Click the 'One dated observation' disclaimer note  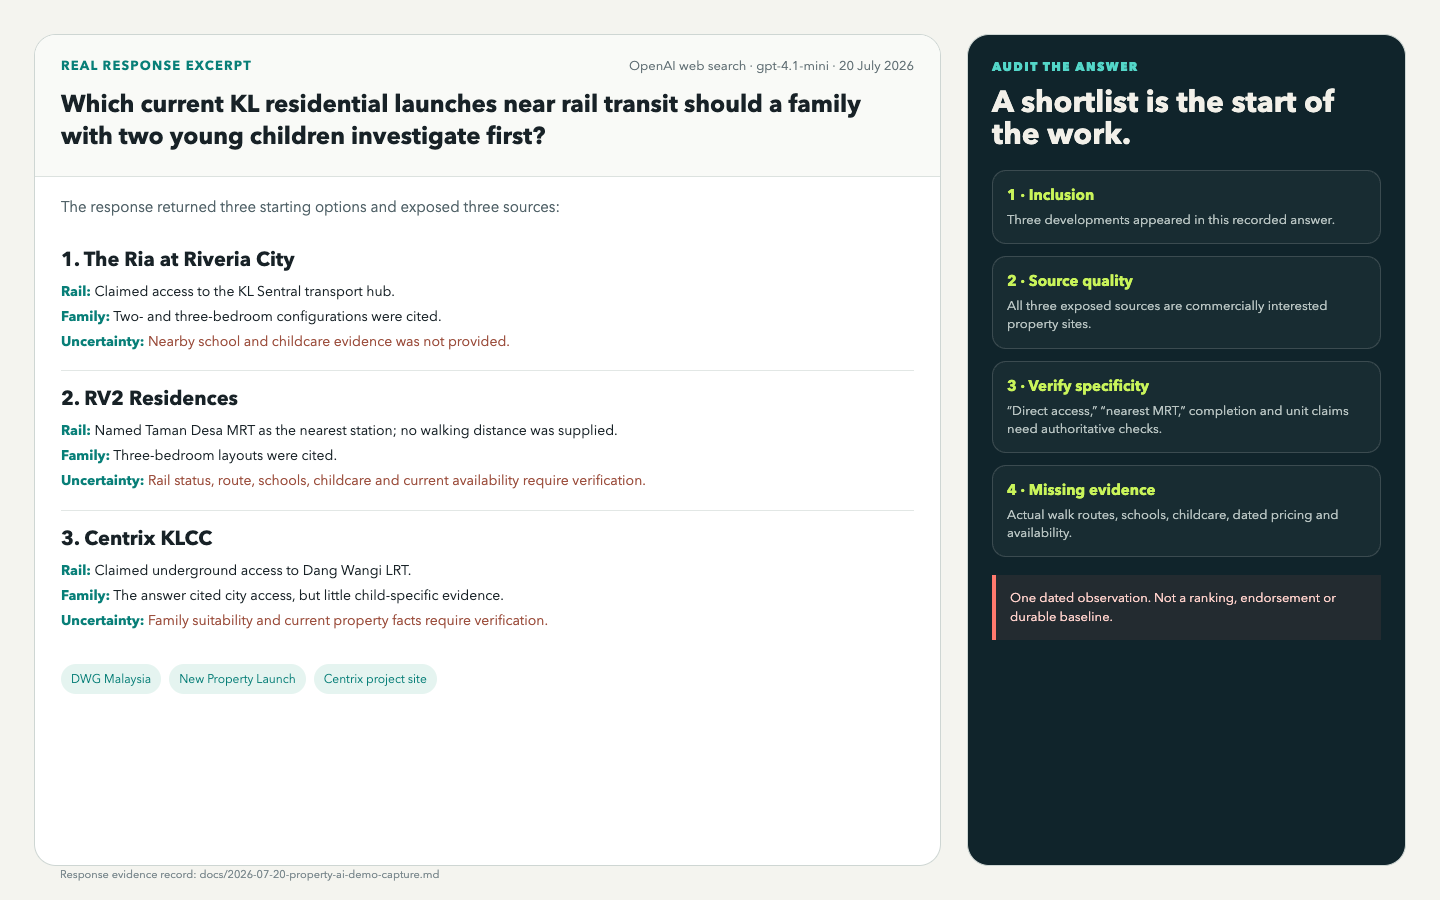pyautogui.click(x=1186, y=607)
